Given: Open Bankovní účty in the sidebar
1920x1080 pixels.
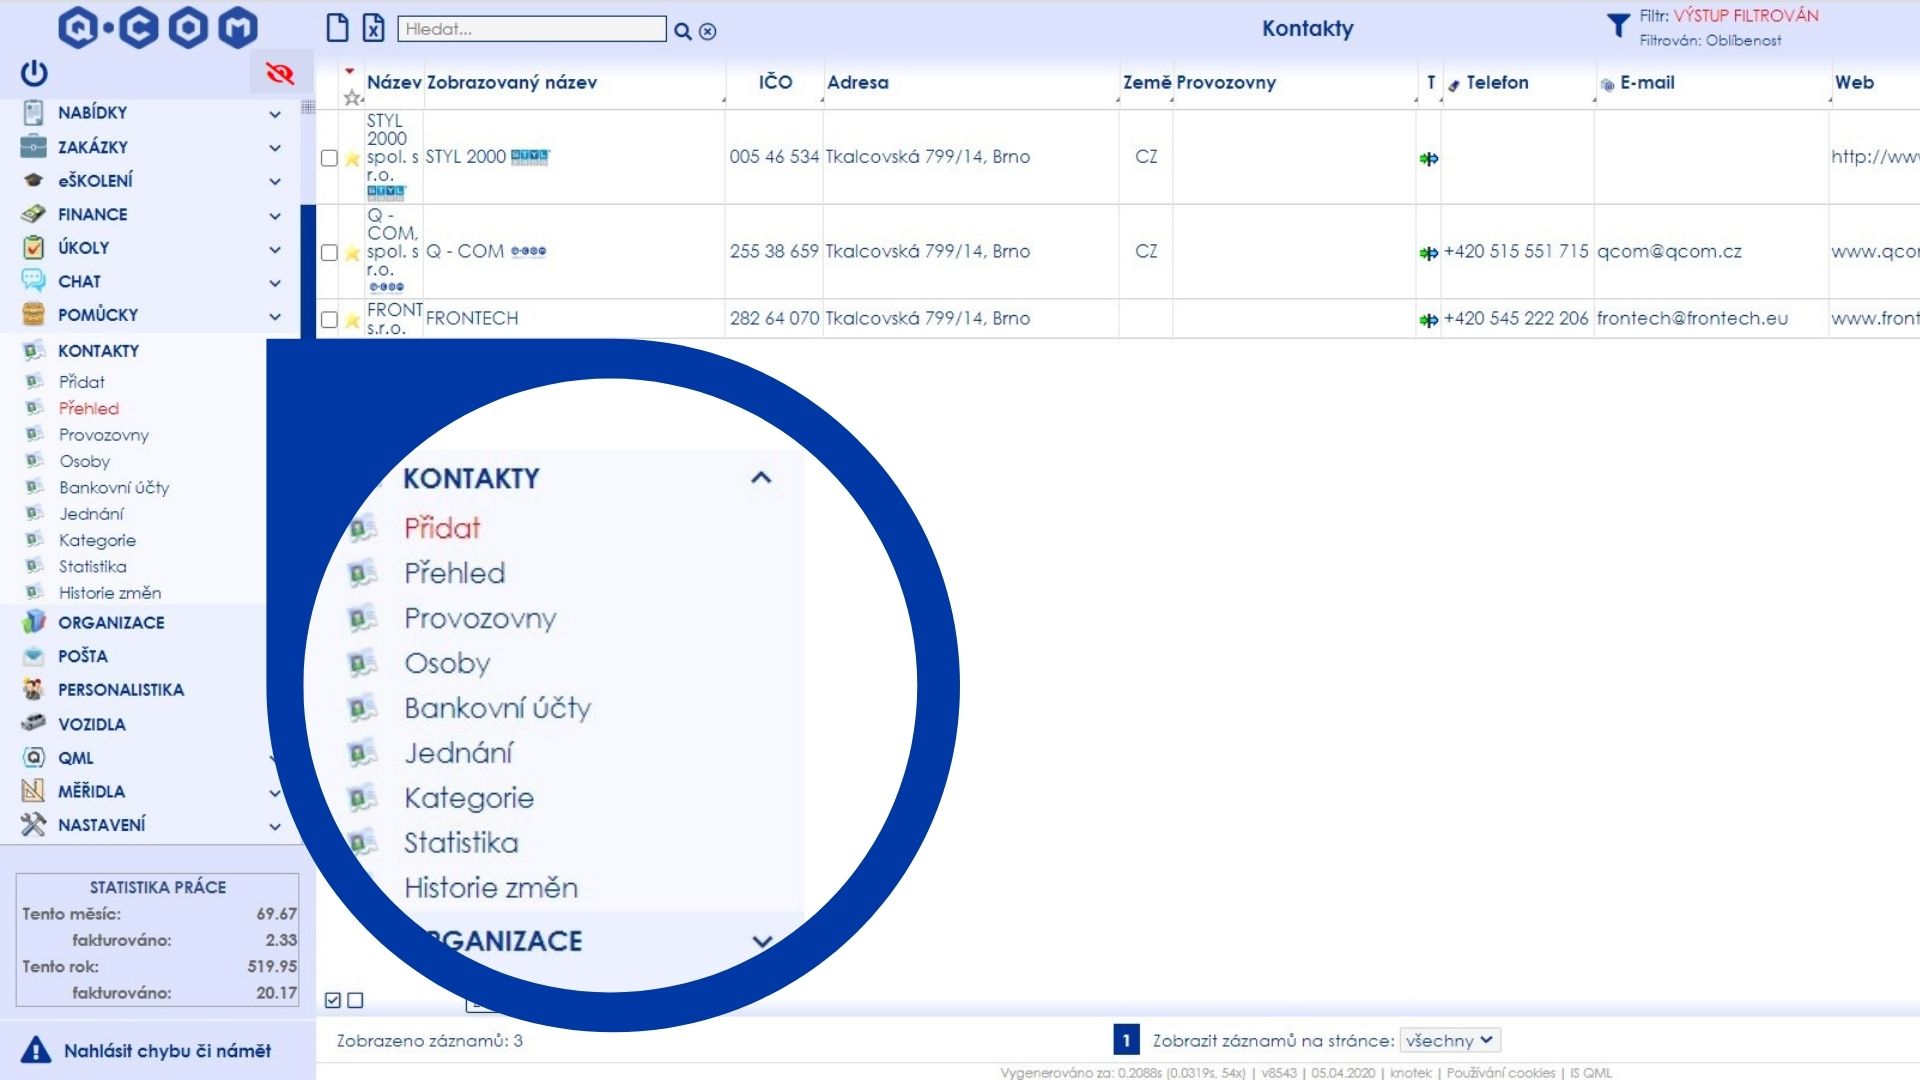Looking at the screenshot, I should click(114, 488).
